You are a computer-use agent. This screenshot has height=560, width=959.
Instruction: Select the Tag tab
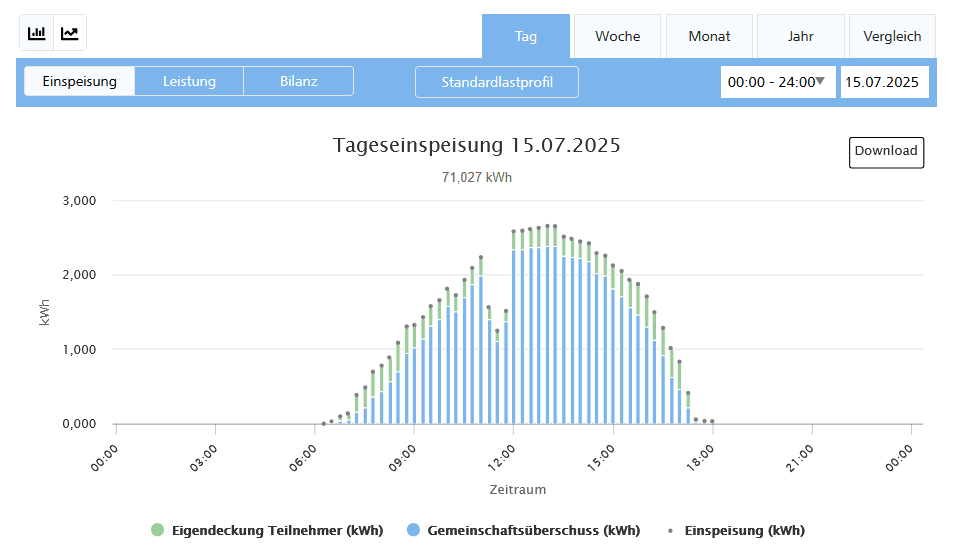526,36
